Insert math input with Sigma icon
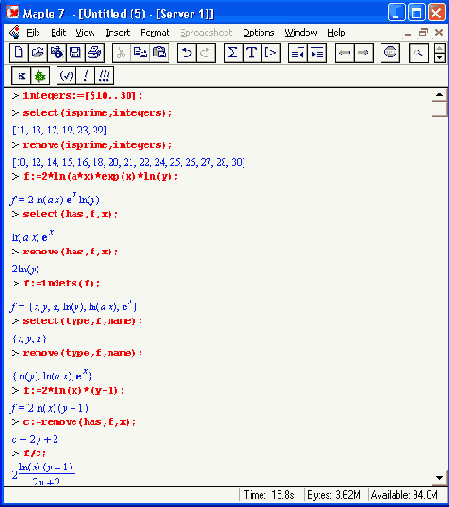Viewport: 449px width, 507px height. (x=233, y=53)
